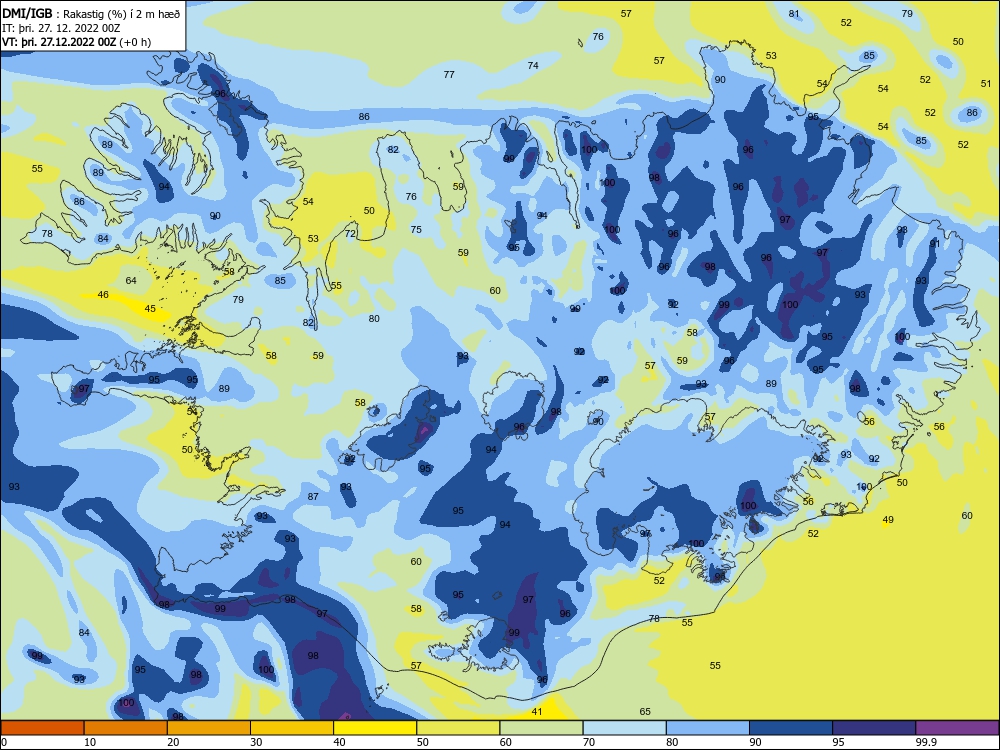
Task: Click the humidity value 65 on the map
Action: coord(645,712)
